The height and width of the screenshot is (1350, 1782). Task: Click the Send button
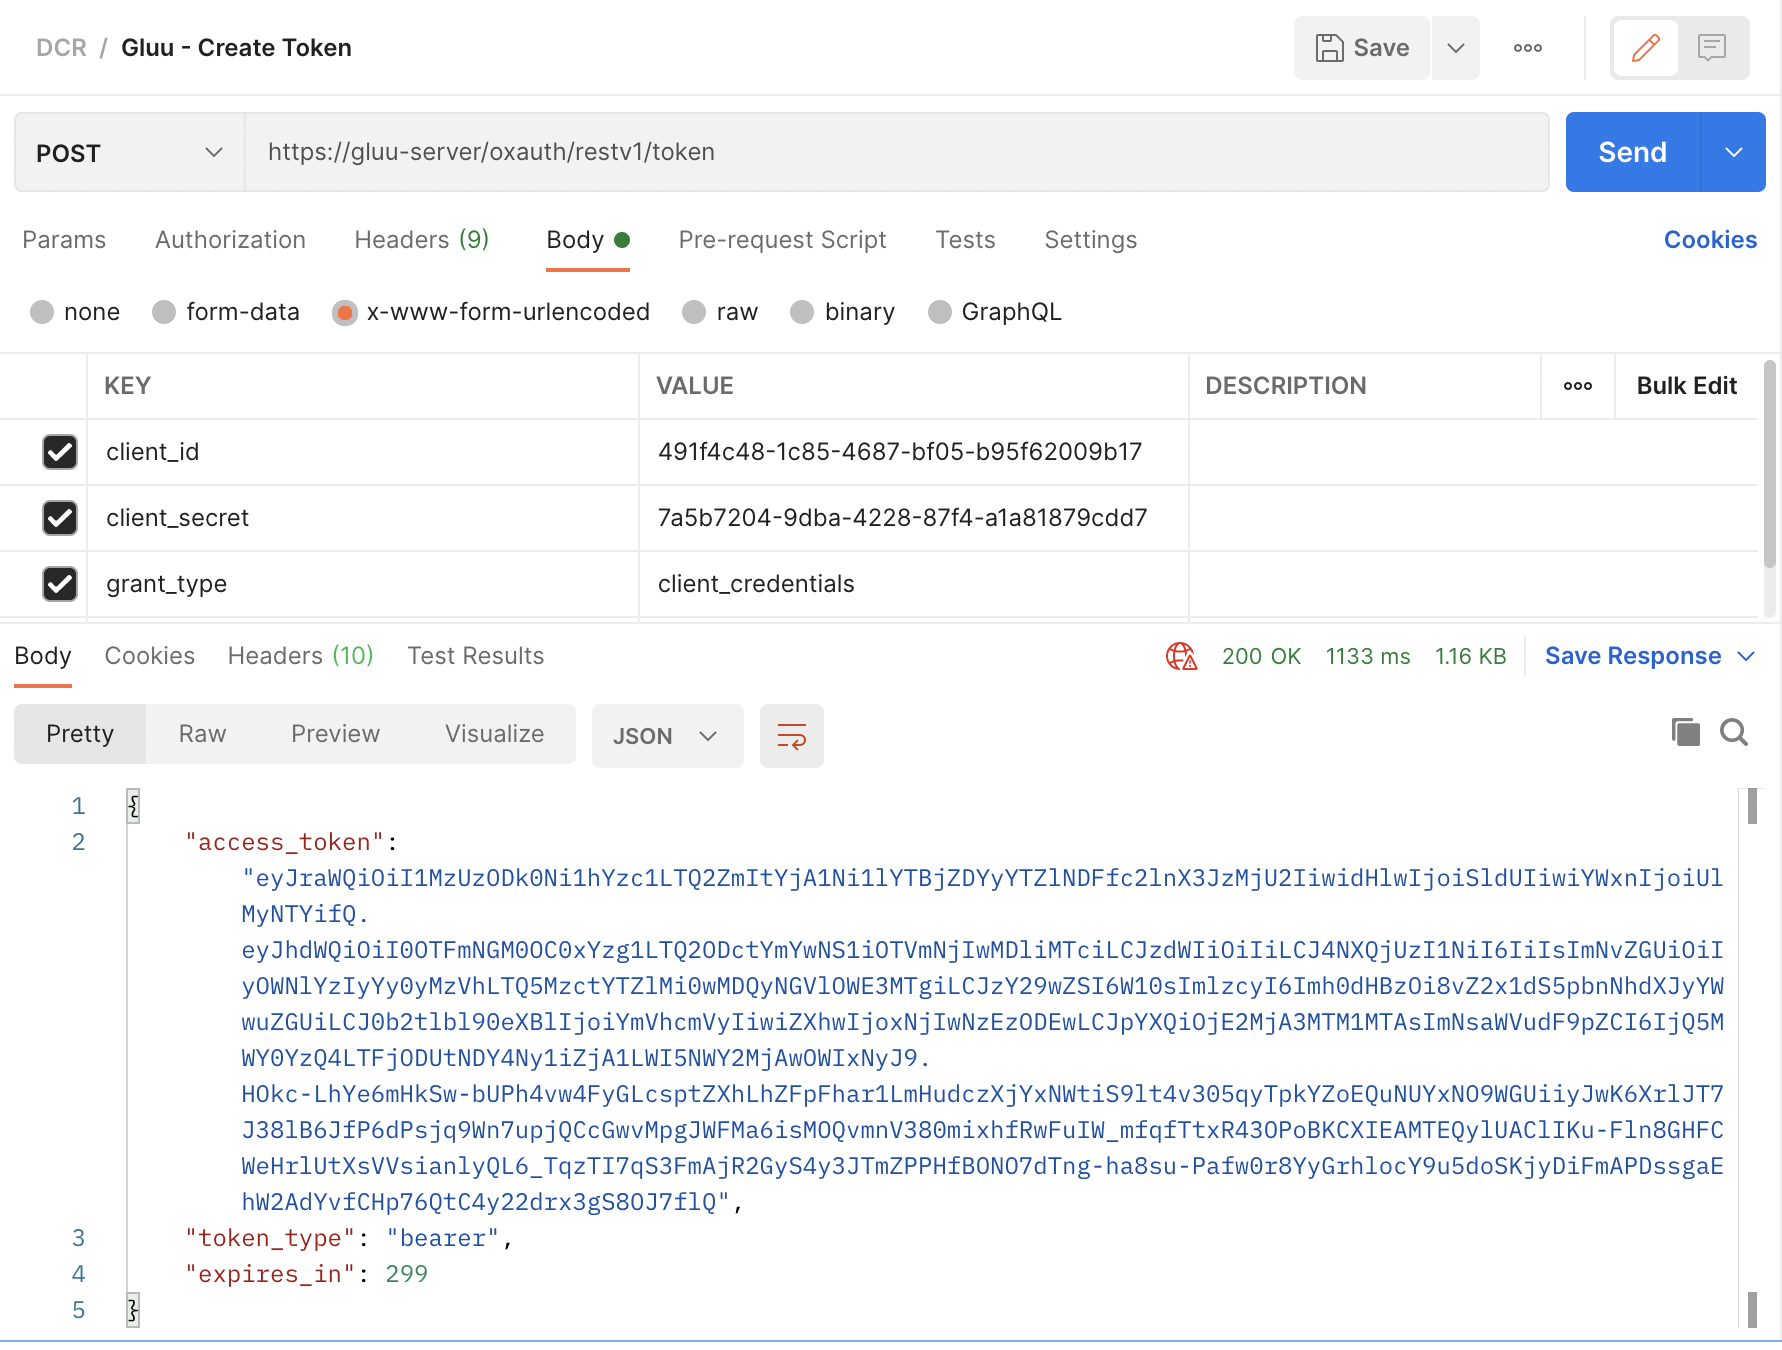click(x=1632, y=153)
